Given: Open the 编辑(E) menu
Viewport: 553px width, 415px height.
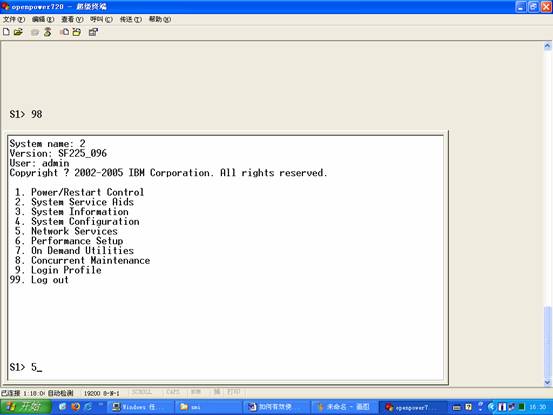Looking at the screenshot, I should [x=43, y=19].
